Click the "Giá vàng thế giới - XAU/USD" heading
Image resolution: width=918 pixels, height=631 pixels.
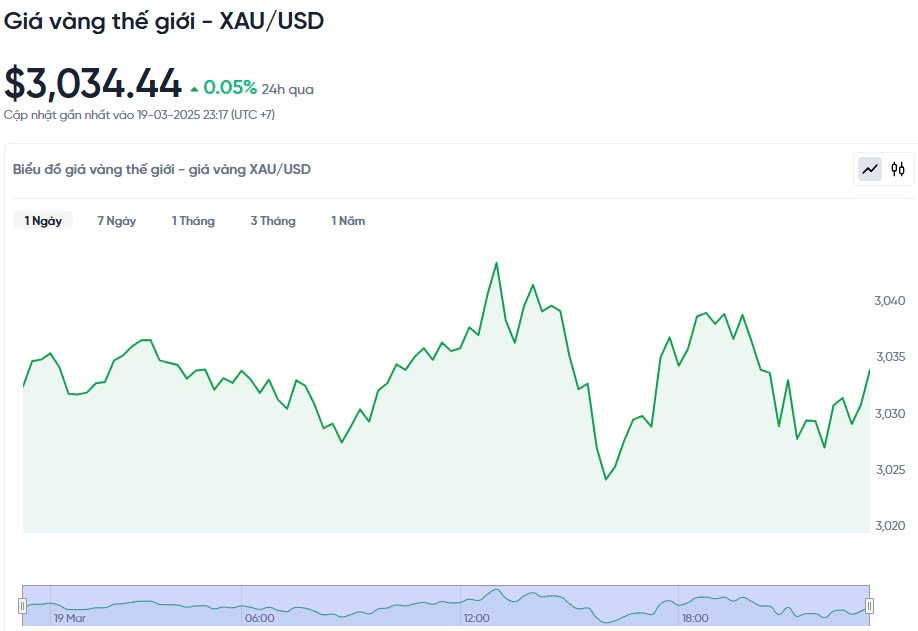164,20
